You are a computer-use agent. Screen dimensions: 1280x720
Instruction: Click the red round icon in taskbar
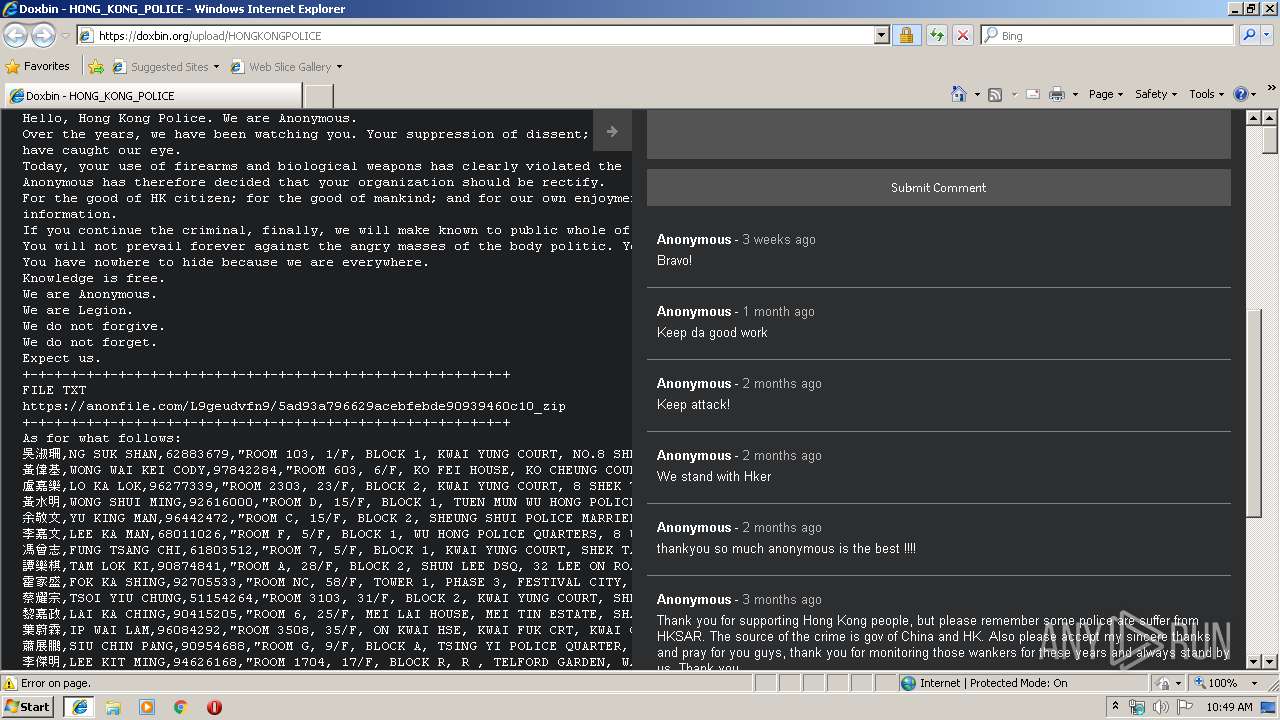point(214,707)
